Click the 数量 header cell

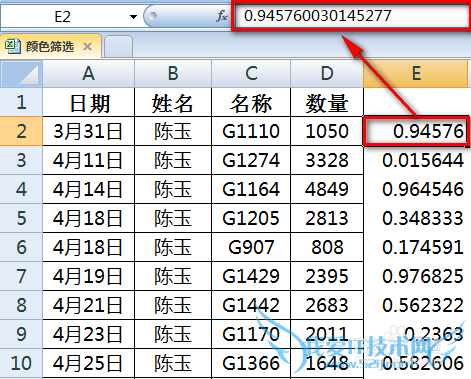tap(327, 102)
